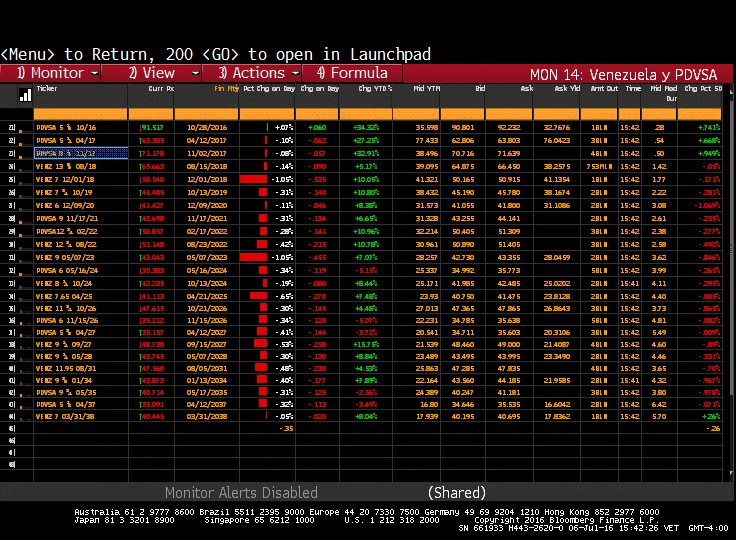Select the VENZ 9 05/07/23 ticker
Screen dimensions: 736x540
click(x=65, y=257)
